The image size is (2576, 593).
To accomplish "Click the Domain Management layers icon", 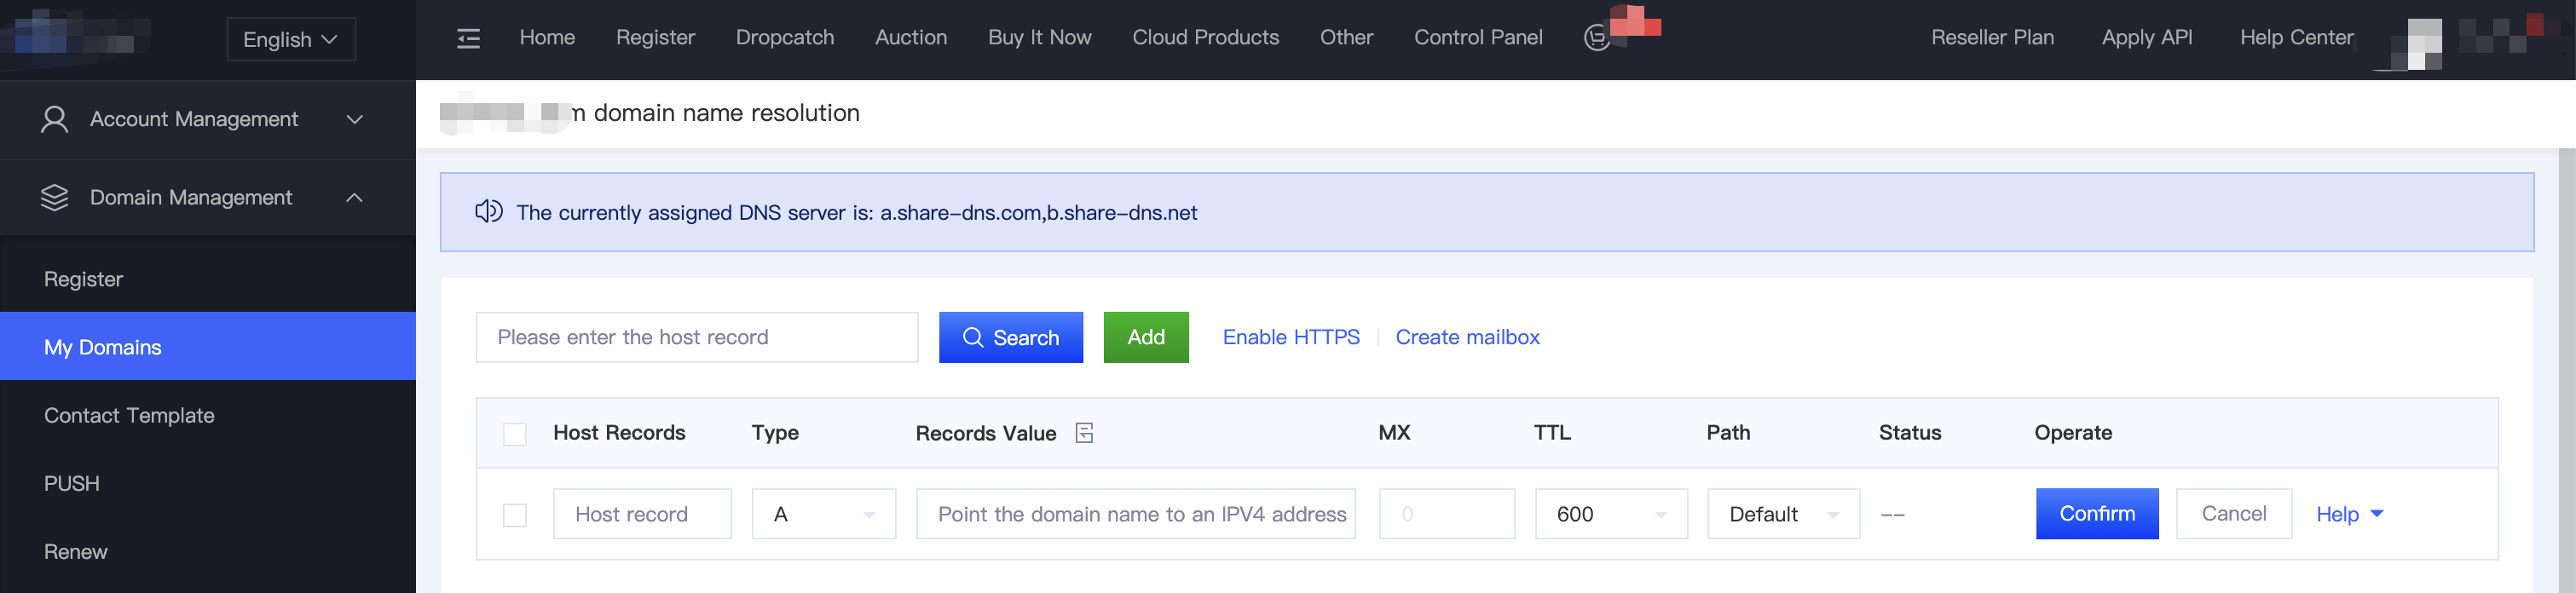I will (x=54, y=198).
